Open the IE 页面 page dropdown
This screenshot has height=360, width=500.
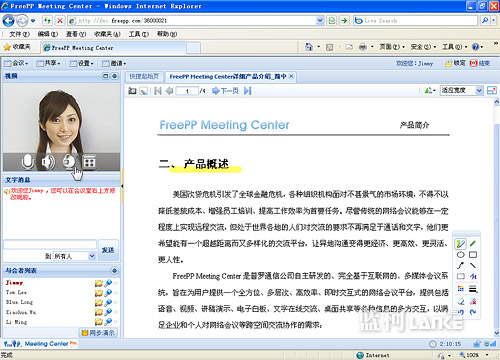(392, 47)
